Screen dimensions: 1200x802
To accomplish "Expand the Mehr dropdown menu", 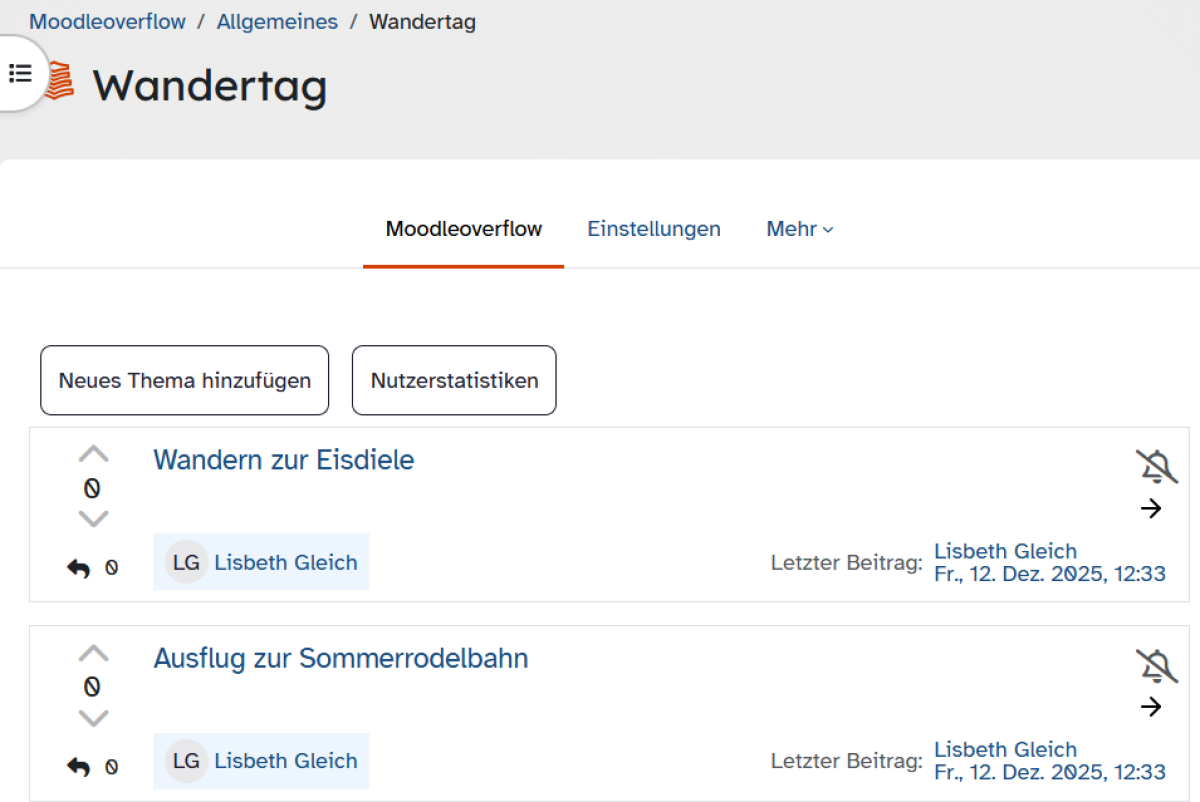I will [x=799, y=229].
